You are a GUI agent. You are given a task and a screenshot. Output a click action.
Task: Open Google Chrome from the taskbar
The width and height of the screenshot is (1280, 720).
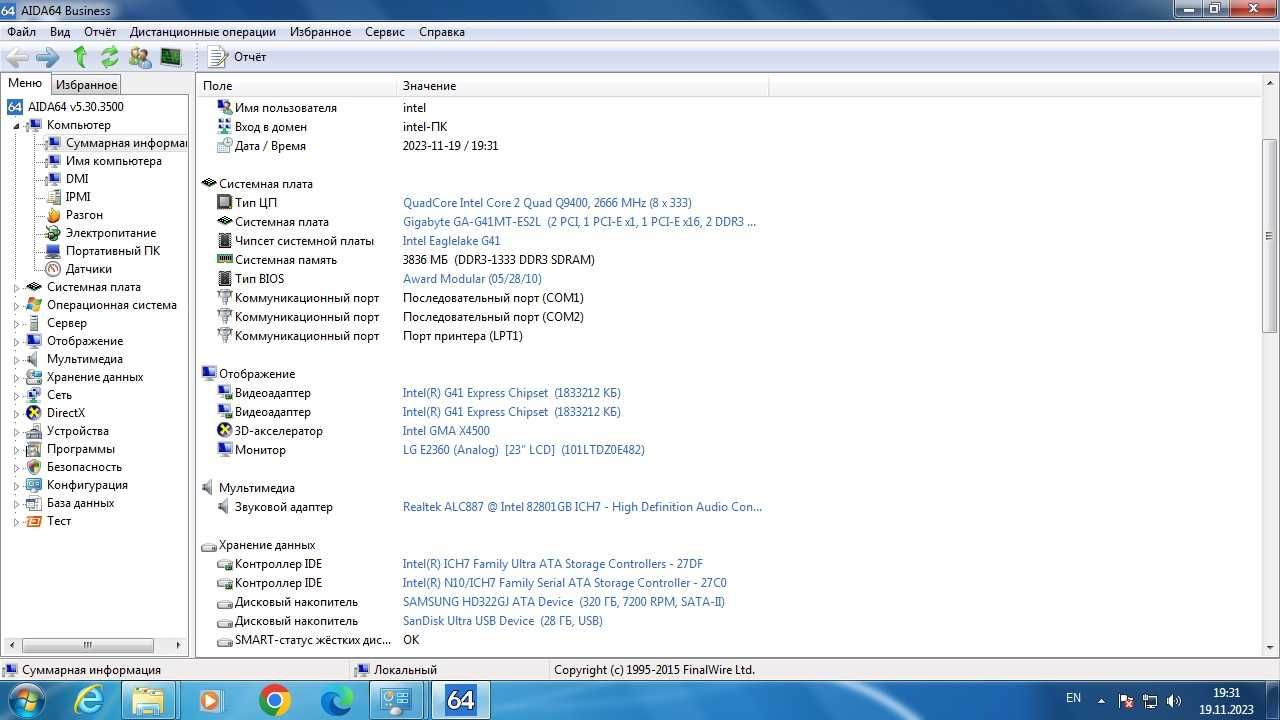tap(274, 700)
